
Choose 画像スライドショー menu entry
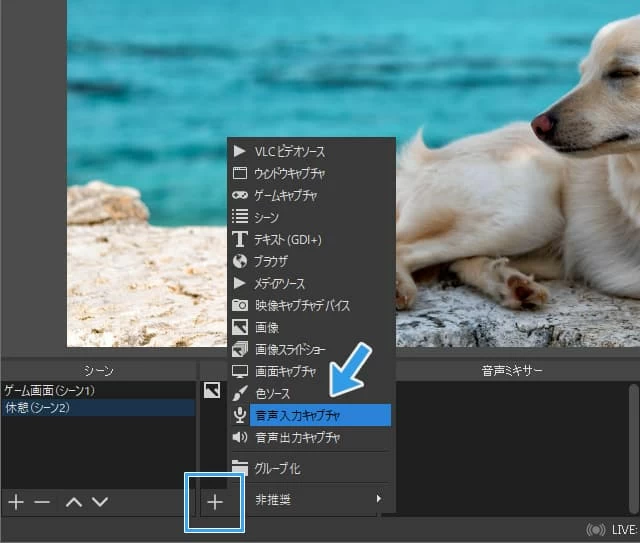pos(311,349)
